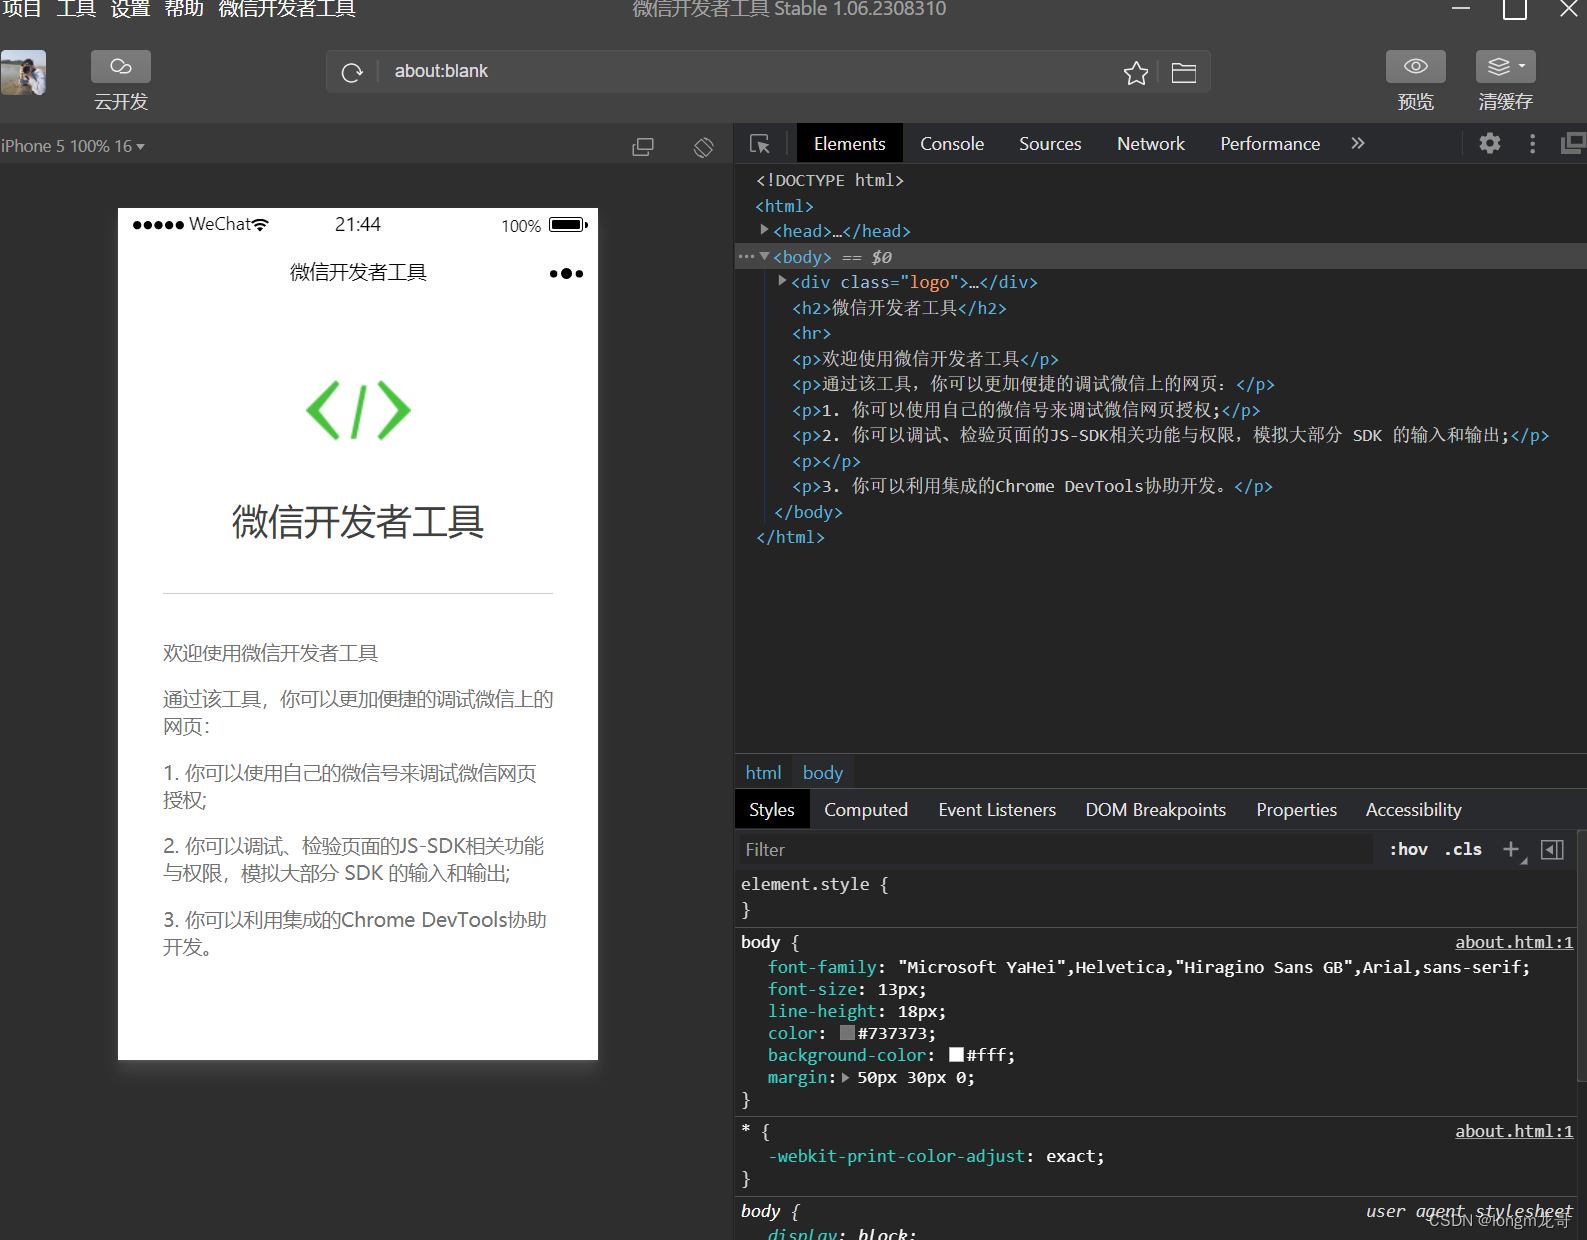The height and width of the screenshot is (1240, 1587).
Task: Toggle the .cls class editor
Action: point(1463,849)
